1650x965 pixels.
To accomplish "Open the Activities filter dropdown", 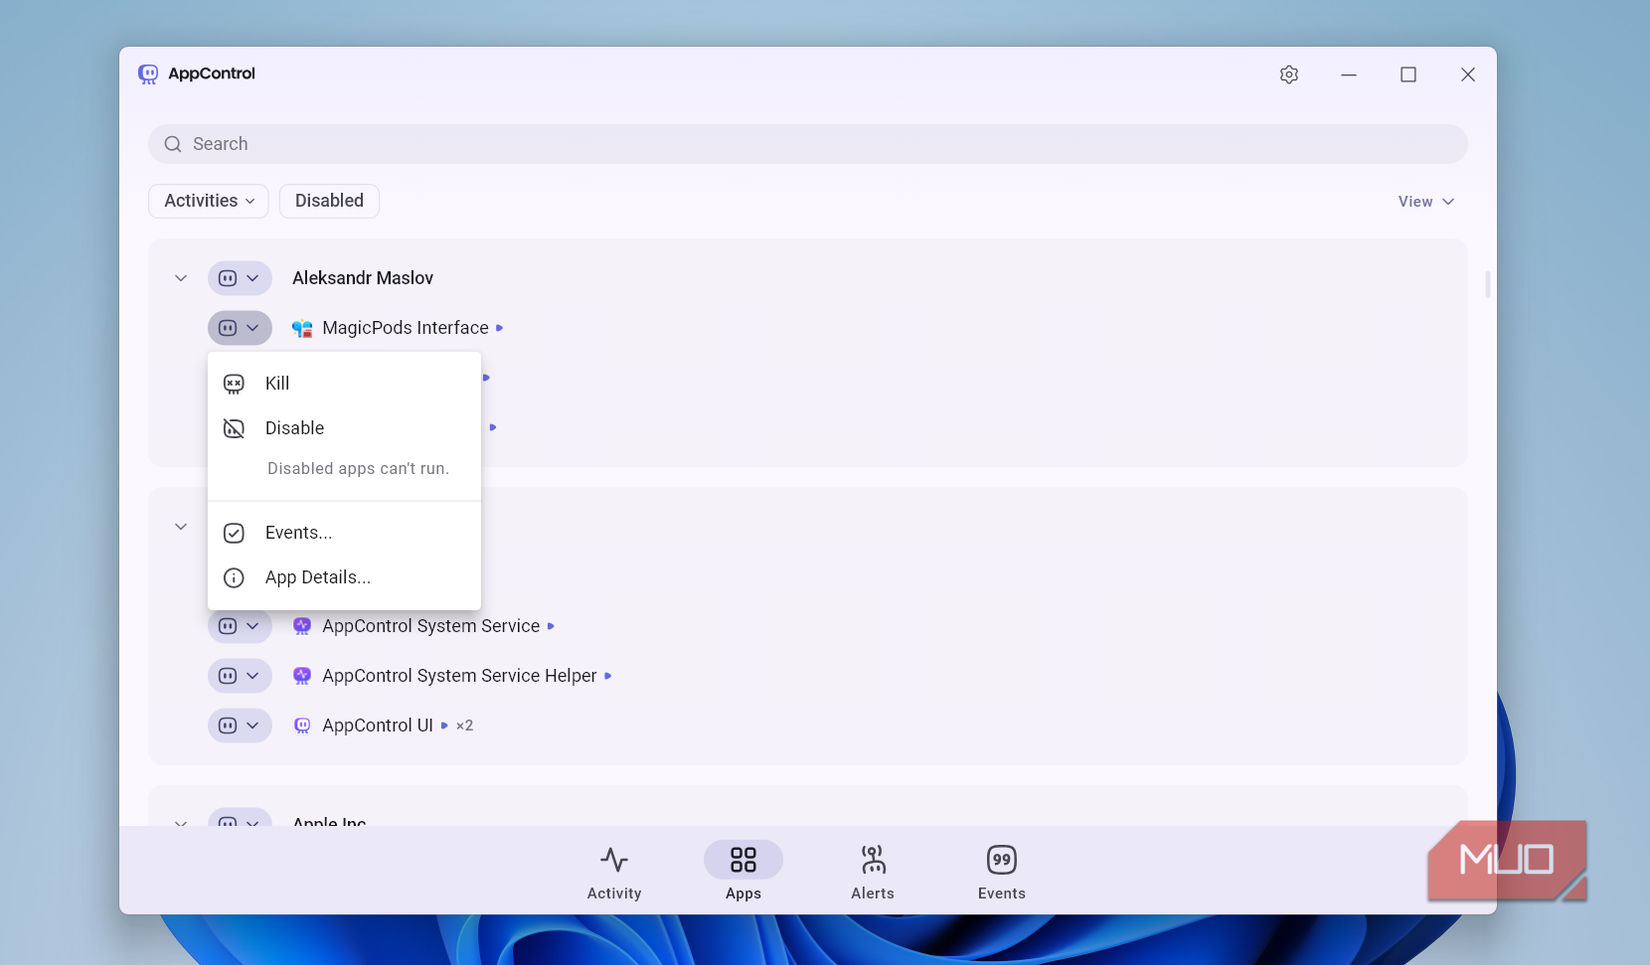I will coord(207,200).
